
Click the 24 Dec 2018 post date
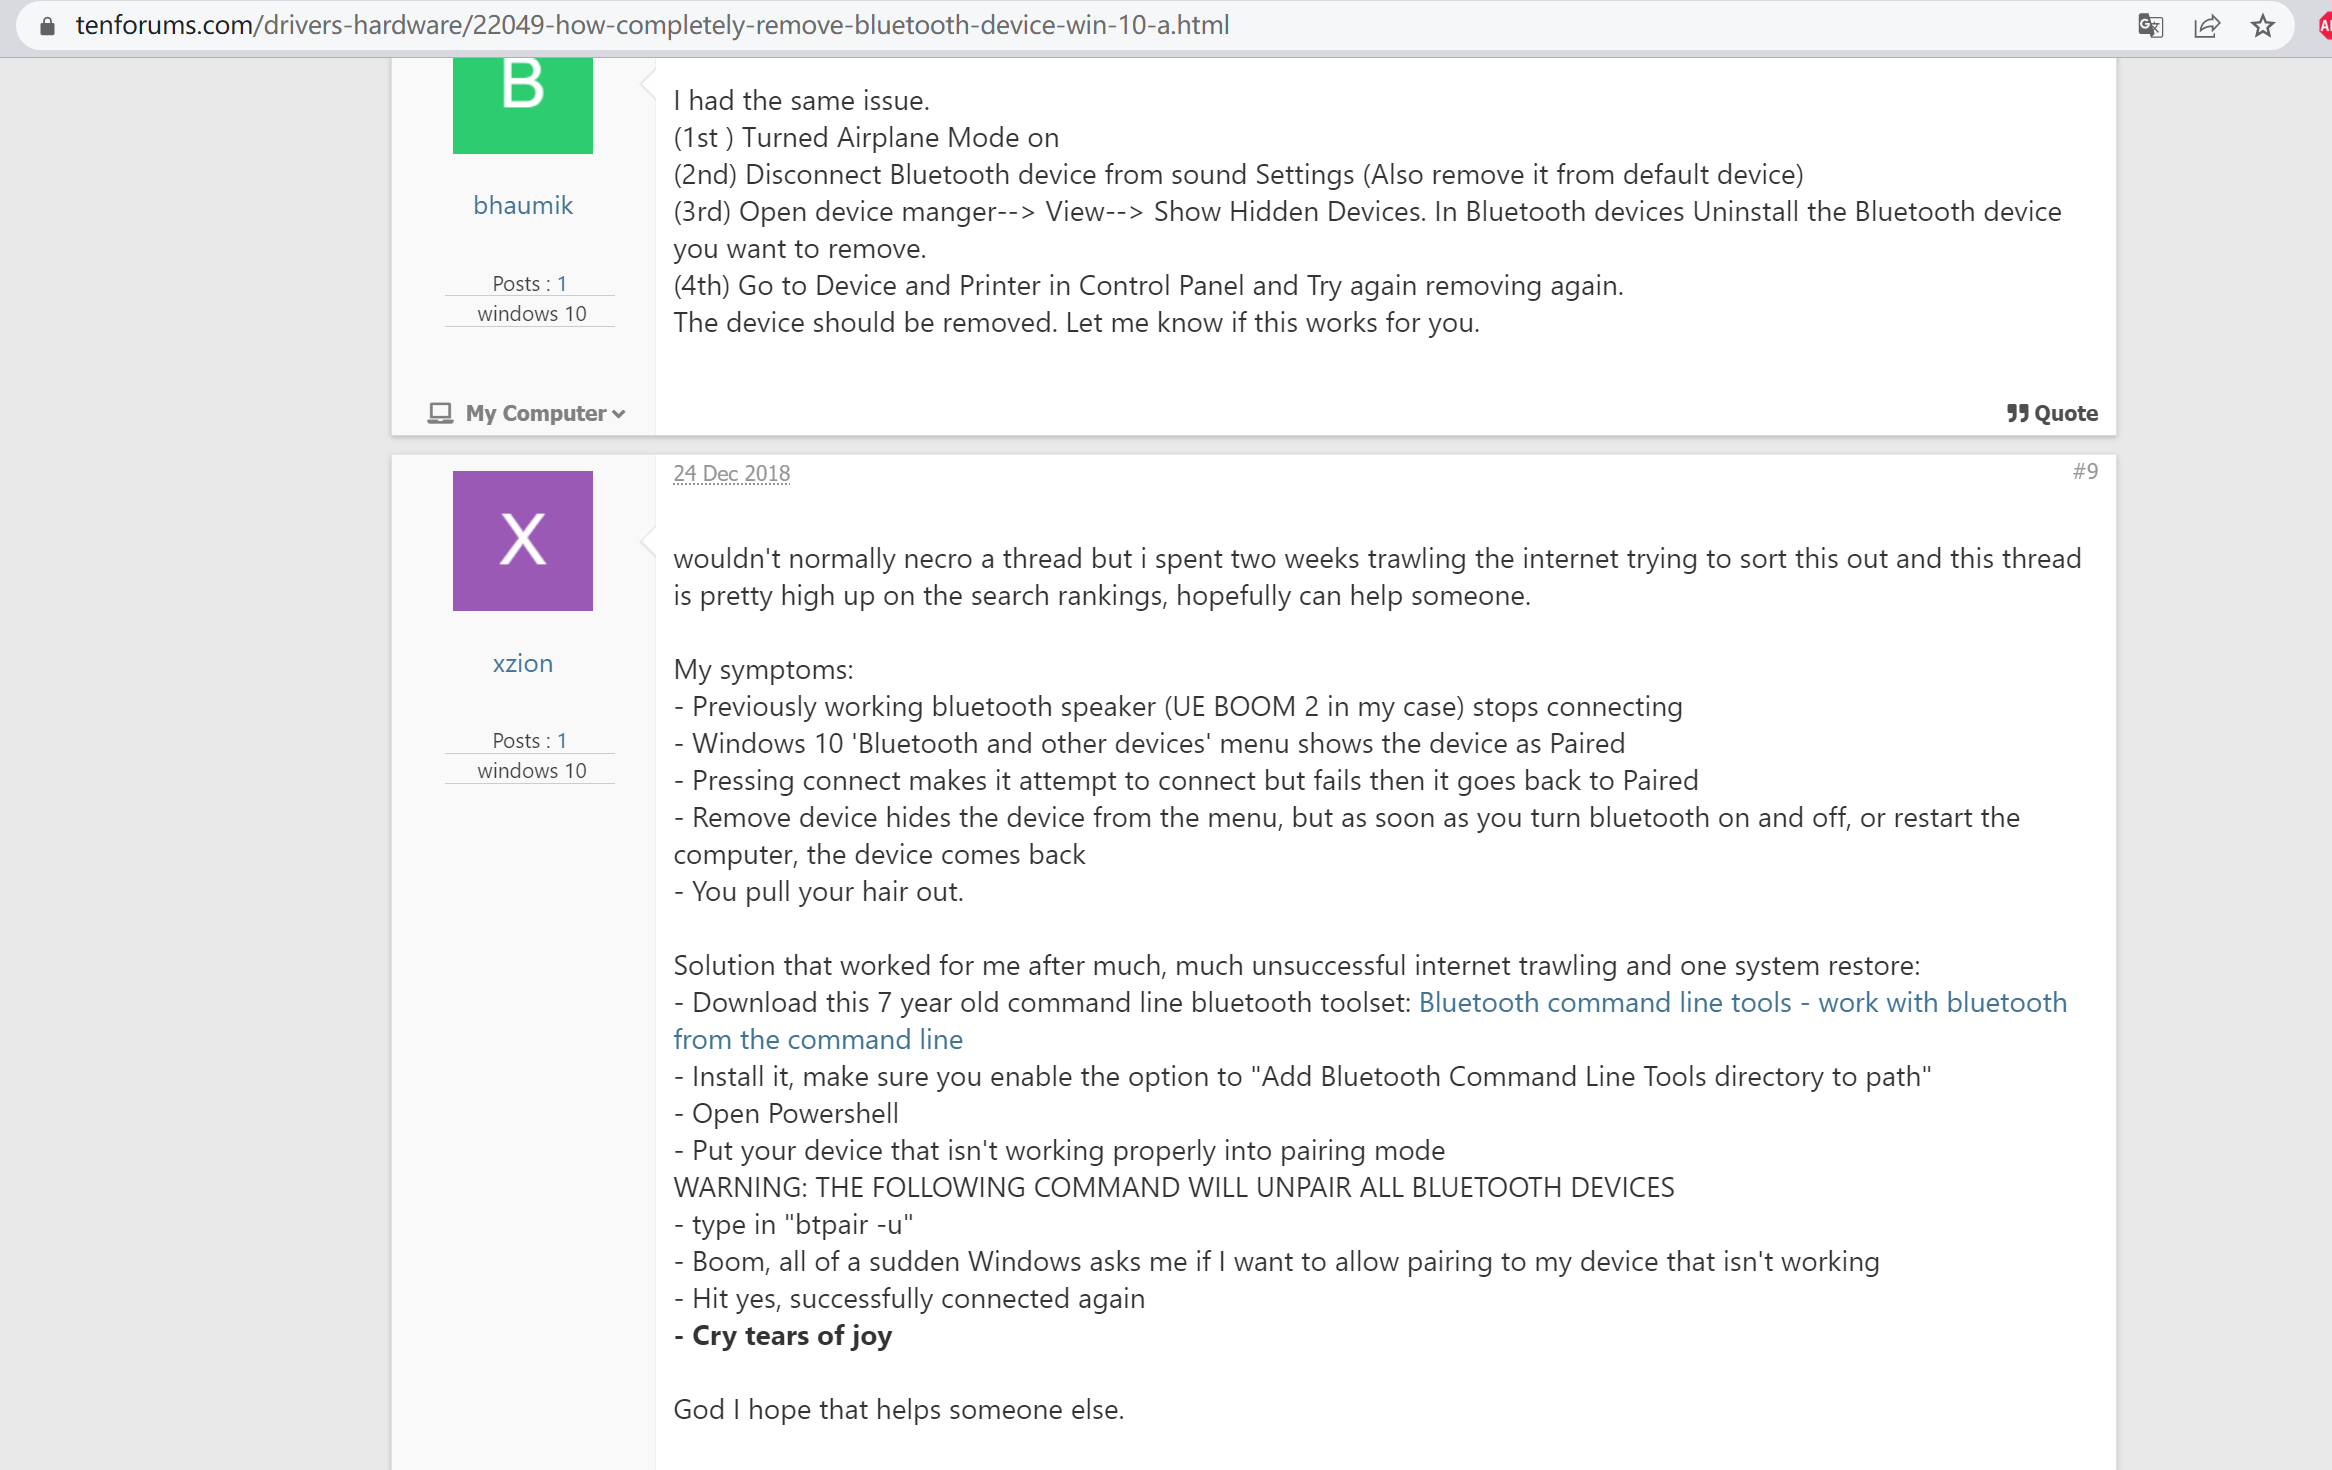[x=731, y=473]
